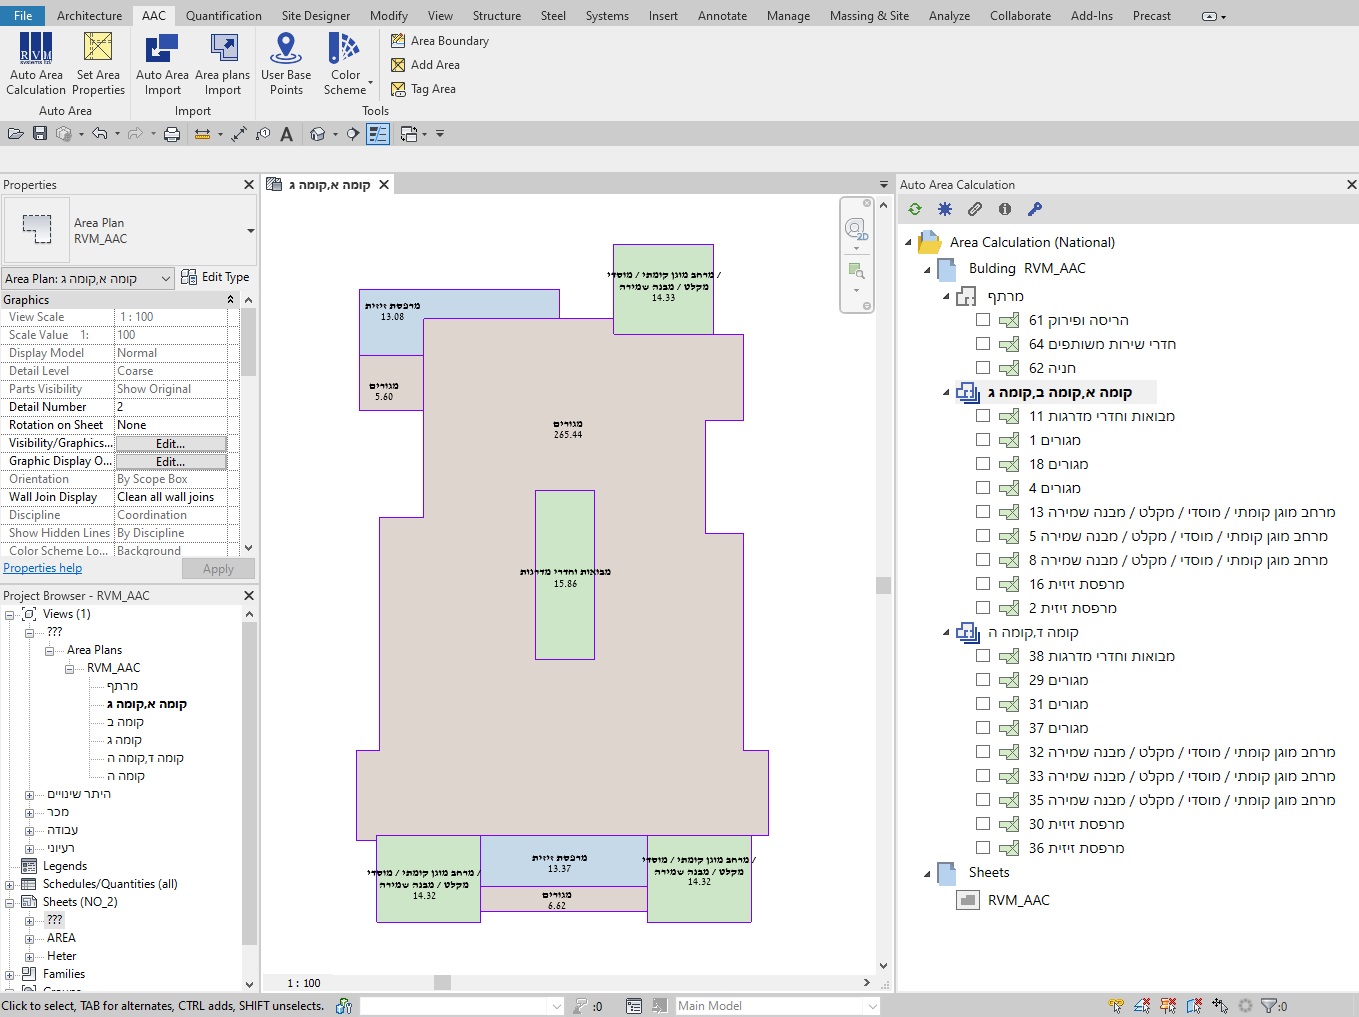Viewport: 1359px width, 1017px height.
Task: Choose Add Area tool
Action: (x=426, y=65)
